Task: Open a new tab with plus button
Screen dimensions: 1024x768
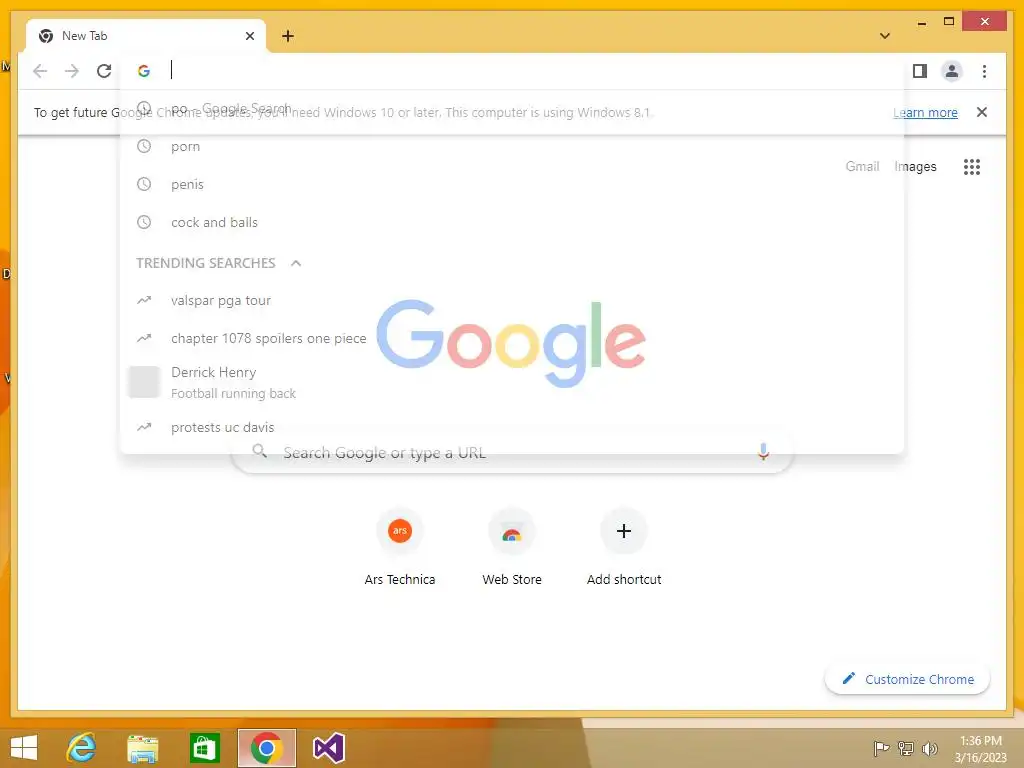Action: pos(288,36)
